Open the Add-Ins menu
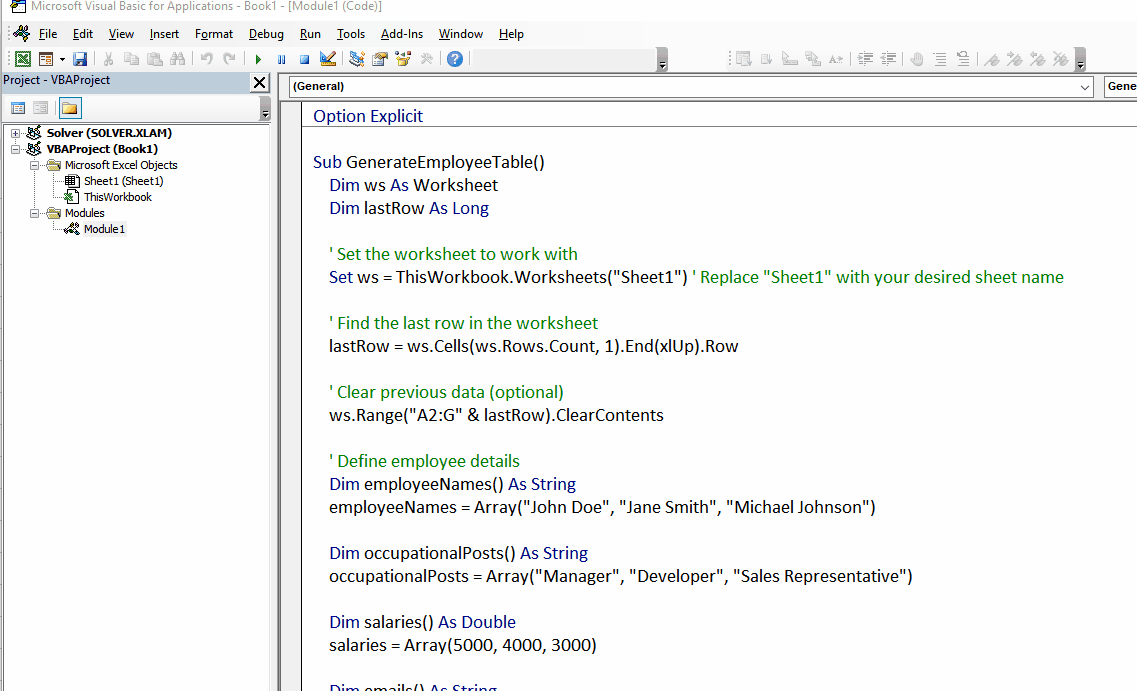Viewport: 1137px width, 691px height. point(402,34)
